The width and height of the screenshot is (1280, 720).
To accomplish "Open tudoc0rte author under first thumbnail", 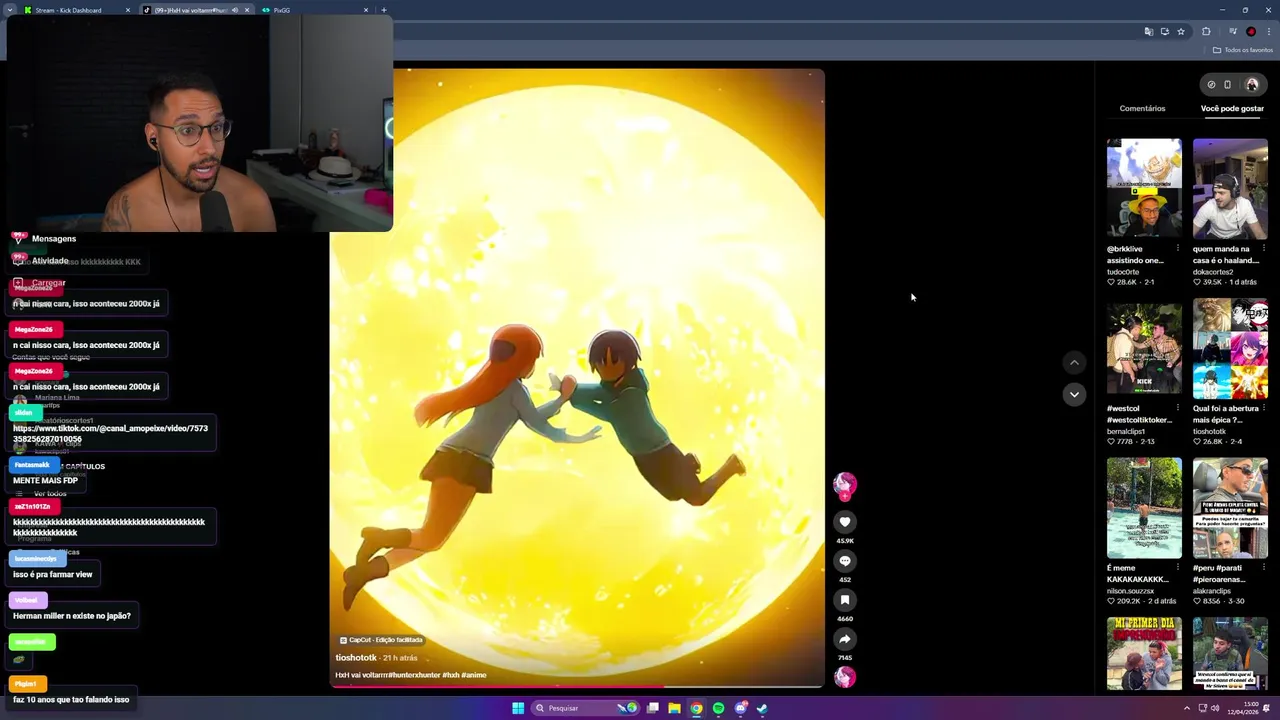I will tap(1123, 272).
